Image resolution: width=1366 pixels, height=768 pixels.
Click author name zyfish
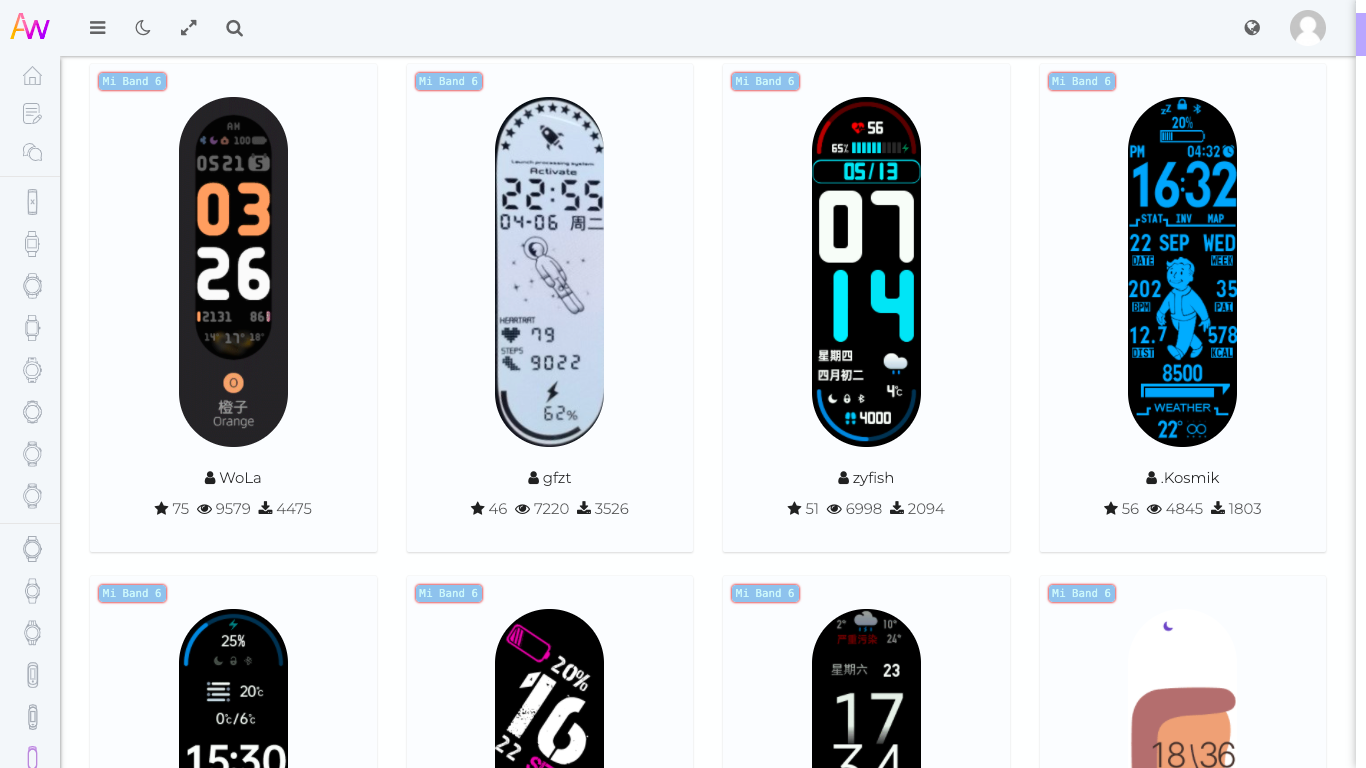pyautogui.click(x=873, y=478)
